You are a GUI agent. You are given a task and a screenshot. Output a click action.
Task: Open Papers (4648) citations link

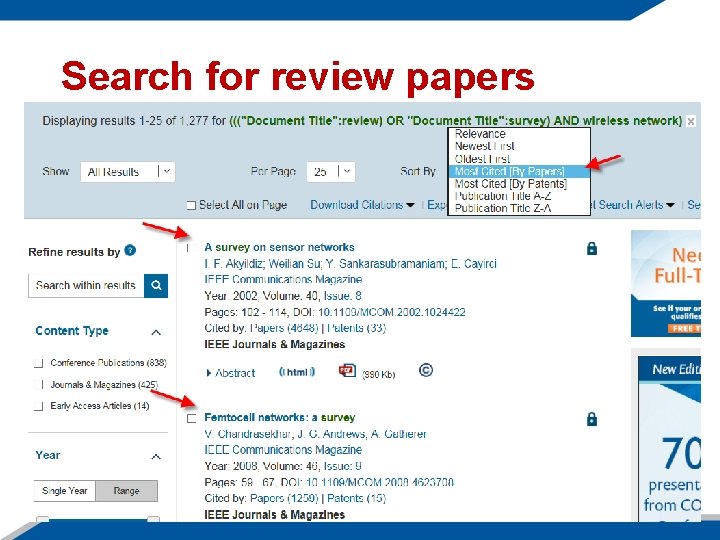coord(284,328)
